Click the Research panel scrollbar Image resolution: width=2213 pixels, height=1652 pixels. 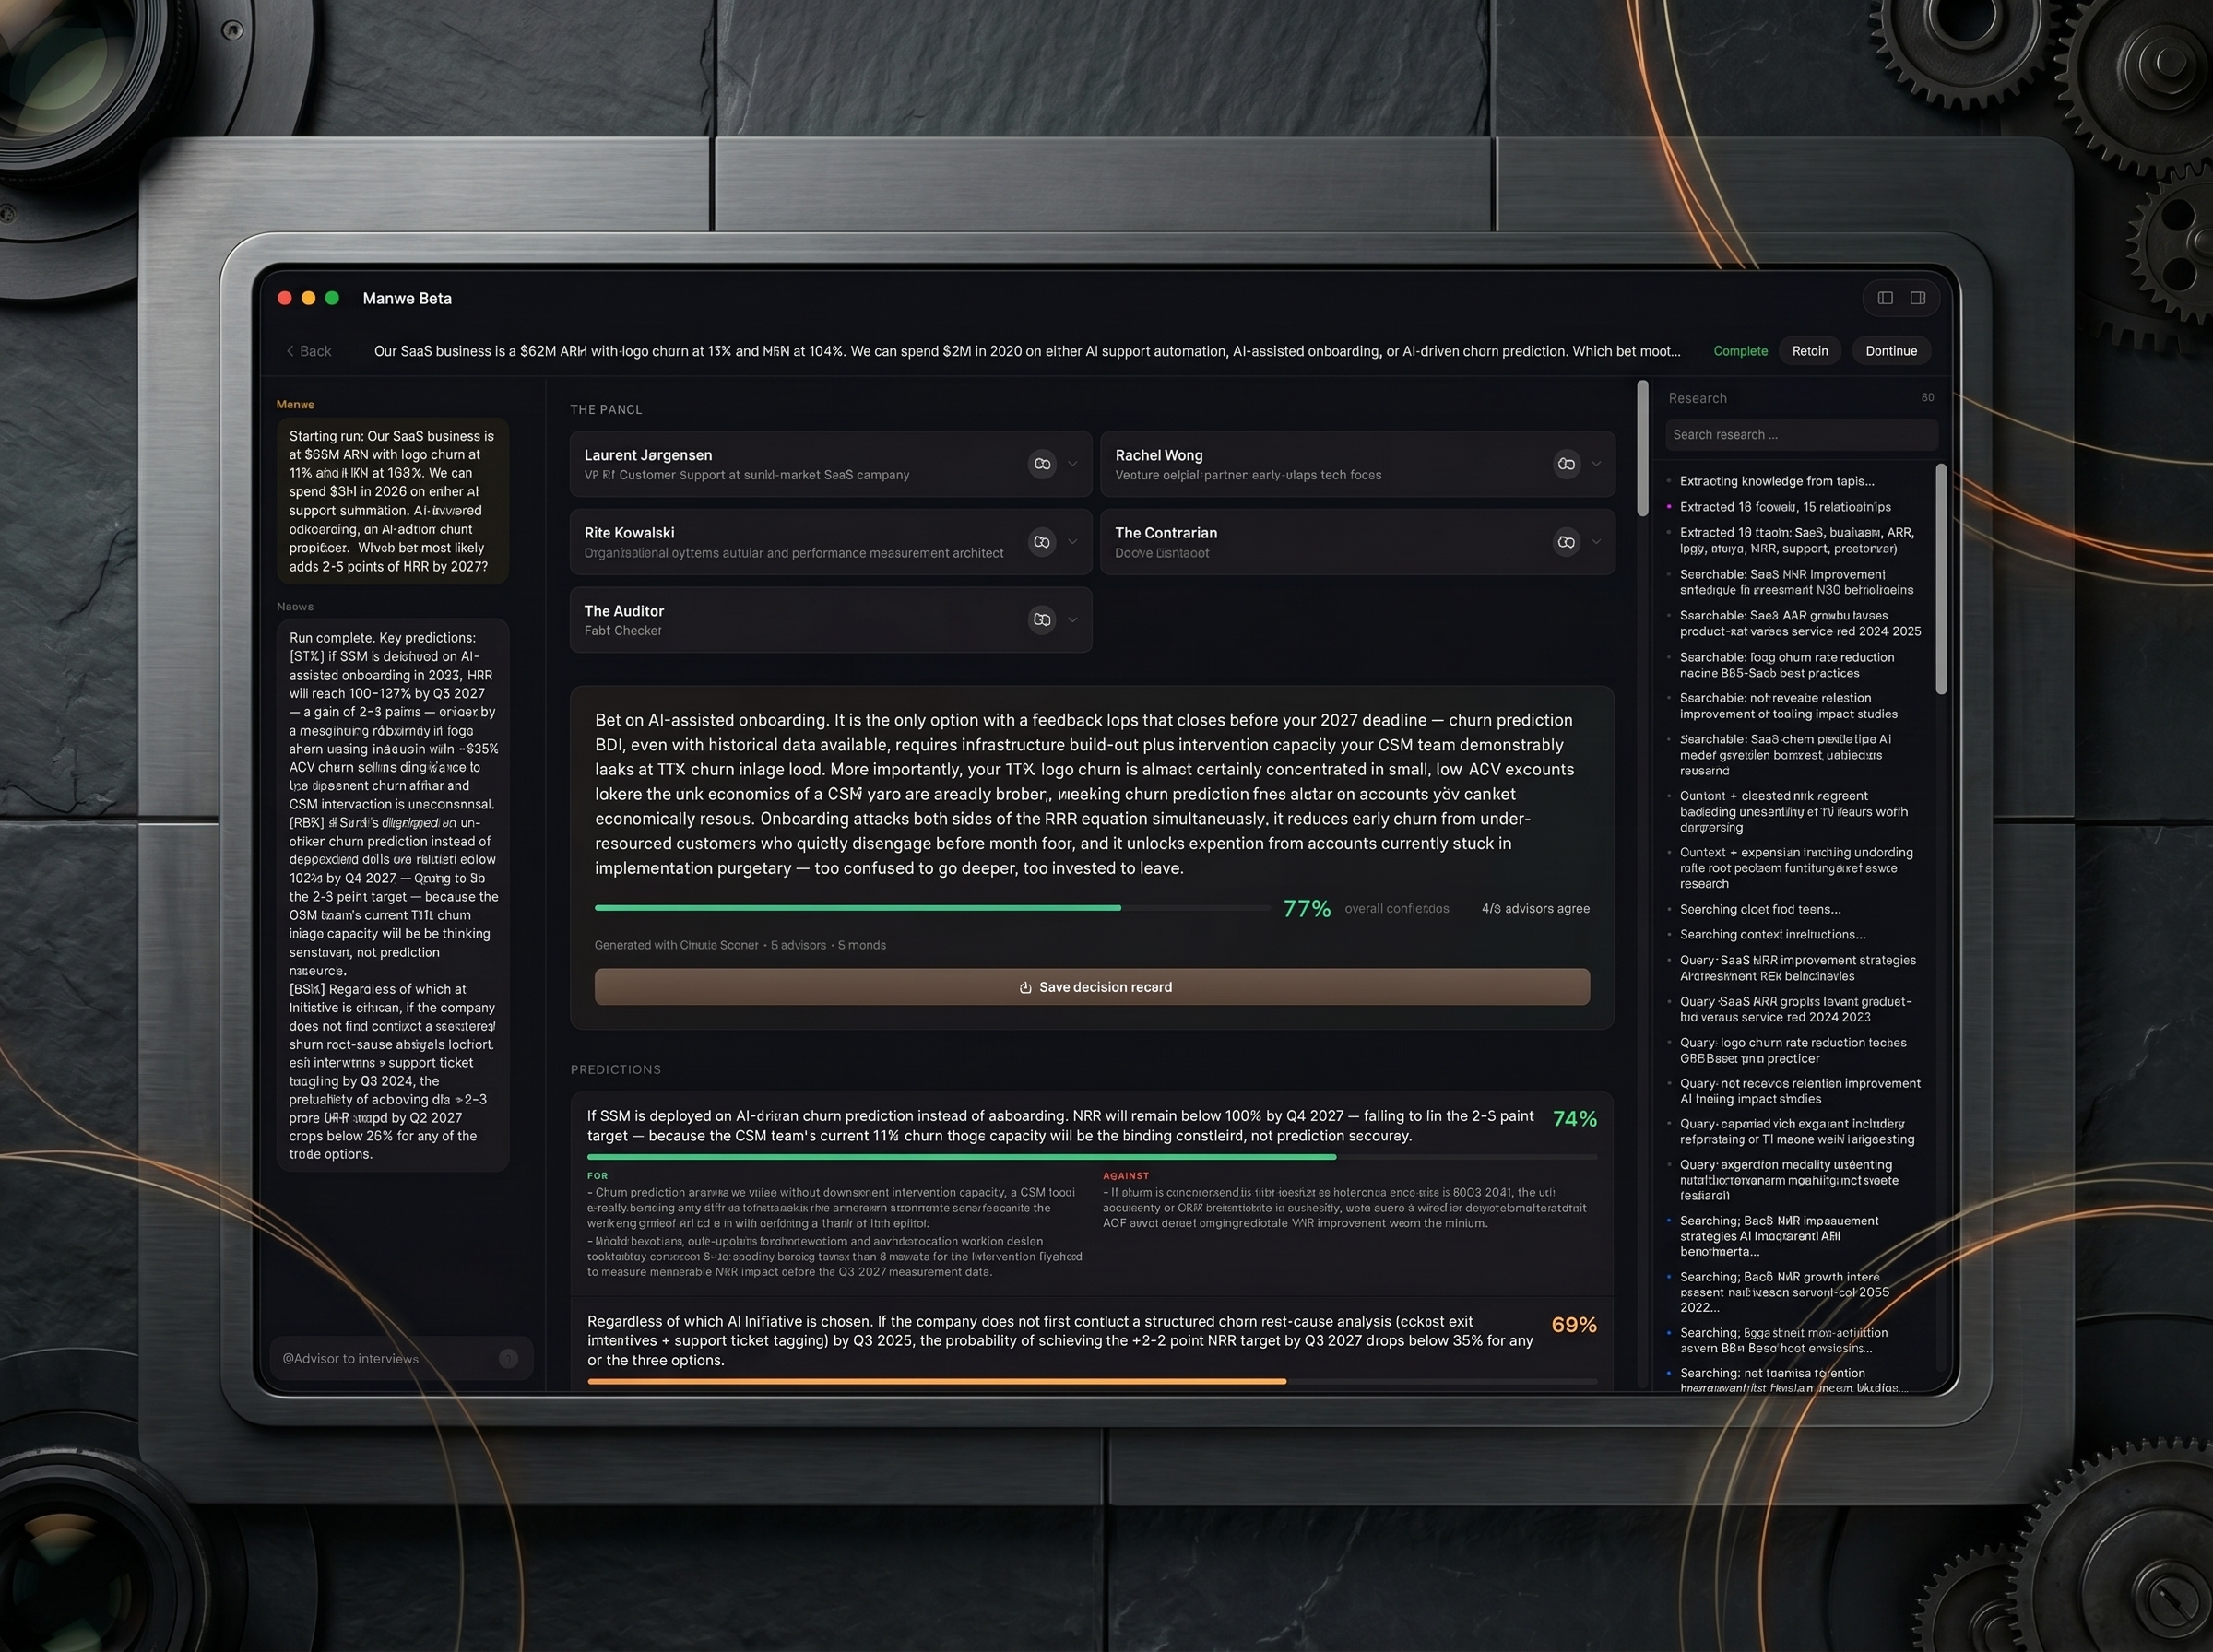tap(1941, 579)
